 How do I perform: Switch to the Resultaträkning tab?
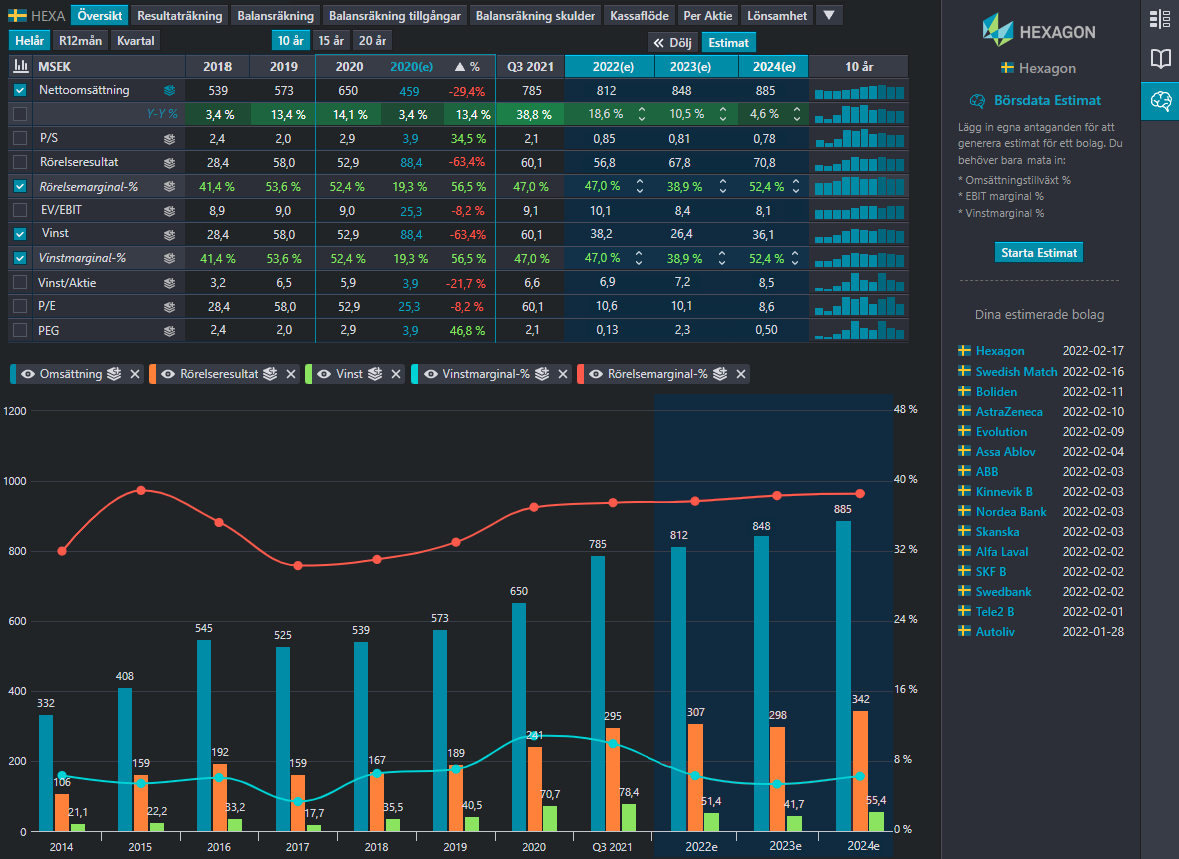pyautogui.click(x=180, y=16)
